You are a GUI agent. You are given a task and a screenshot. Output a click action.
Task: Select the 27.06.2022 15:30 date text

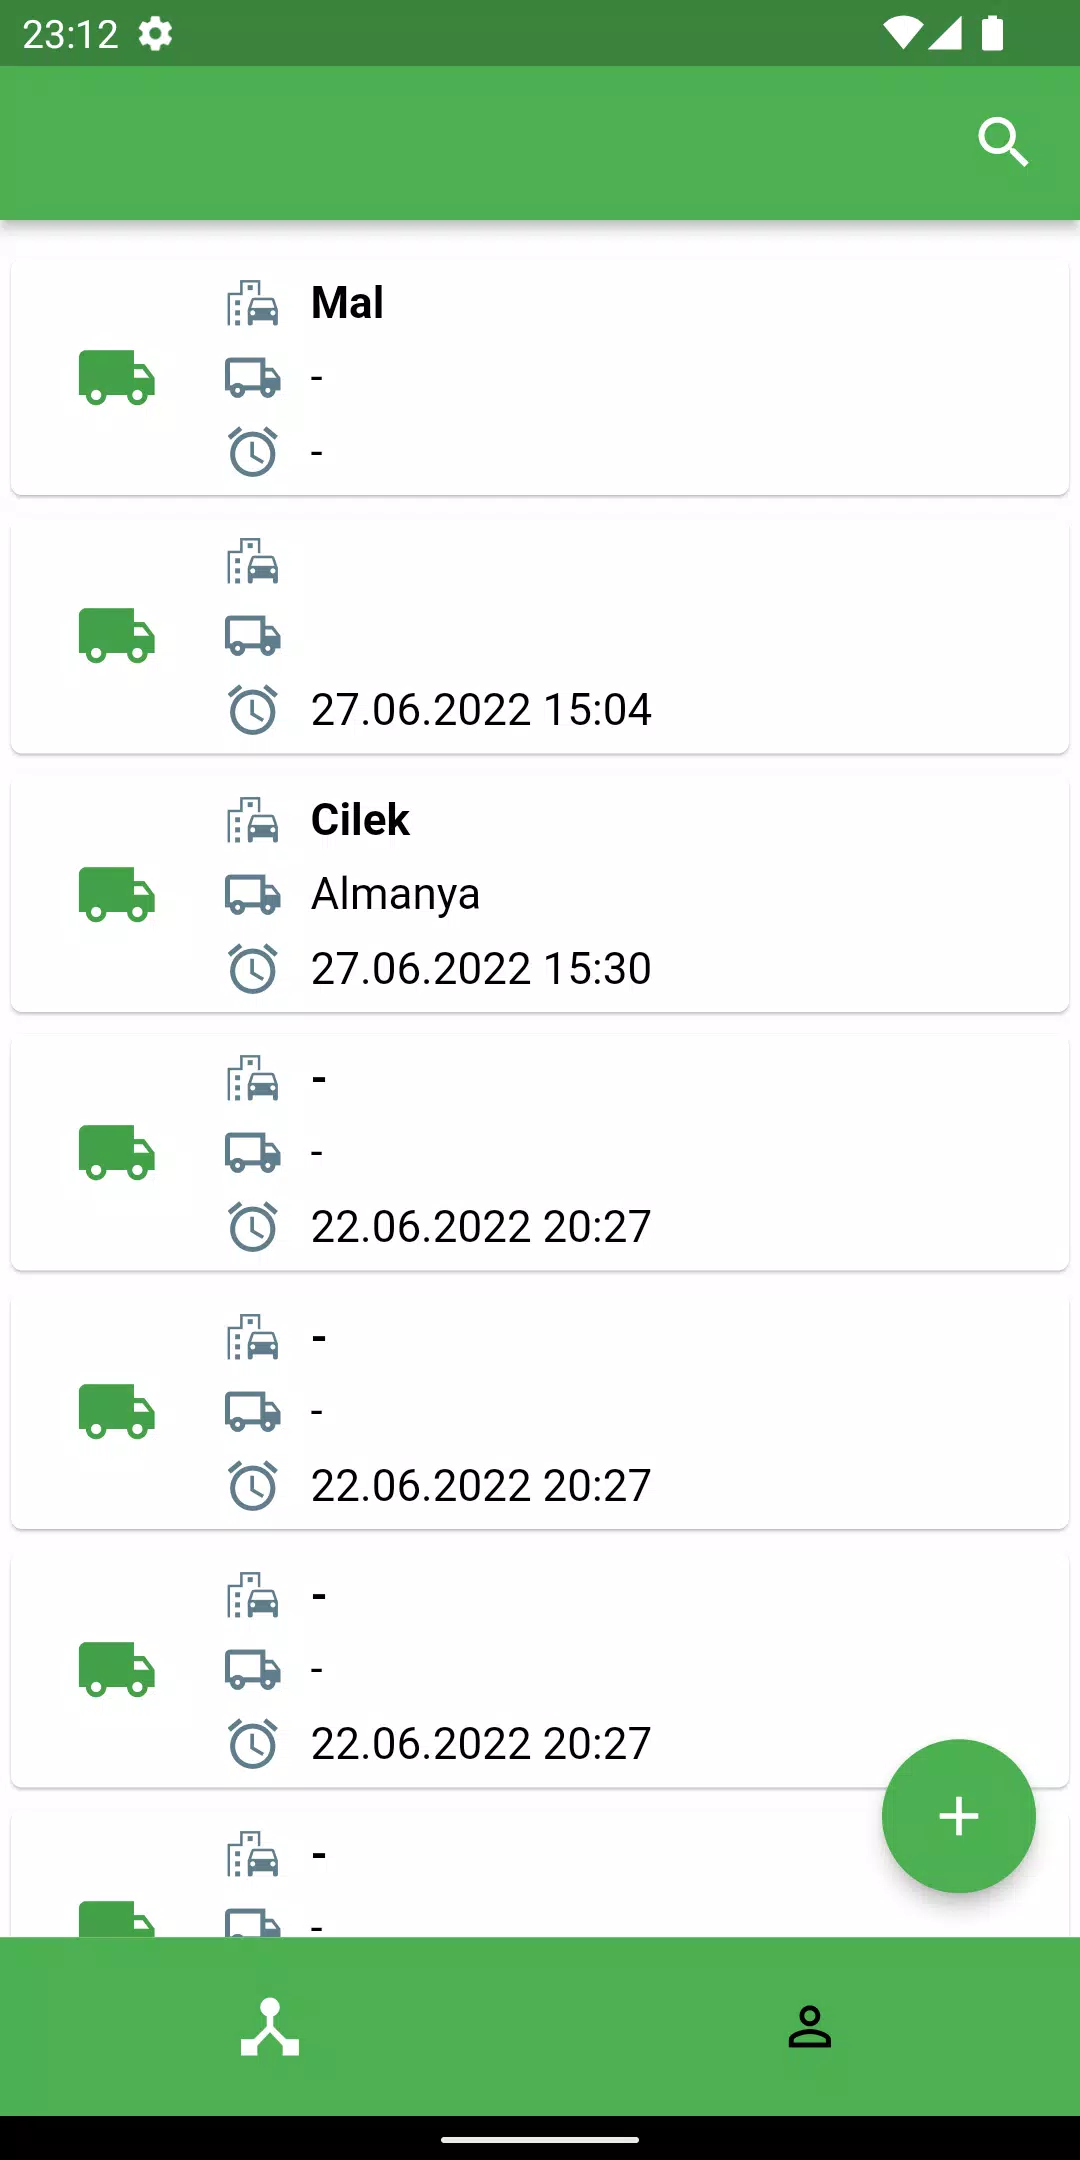tap(481, 969)
